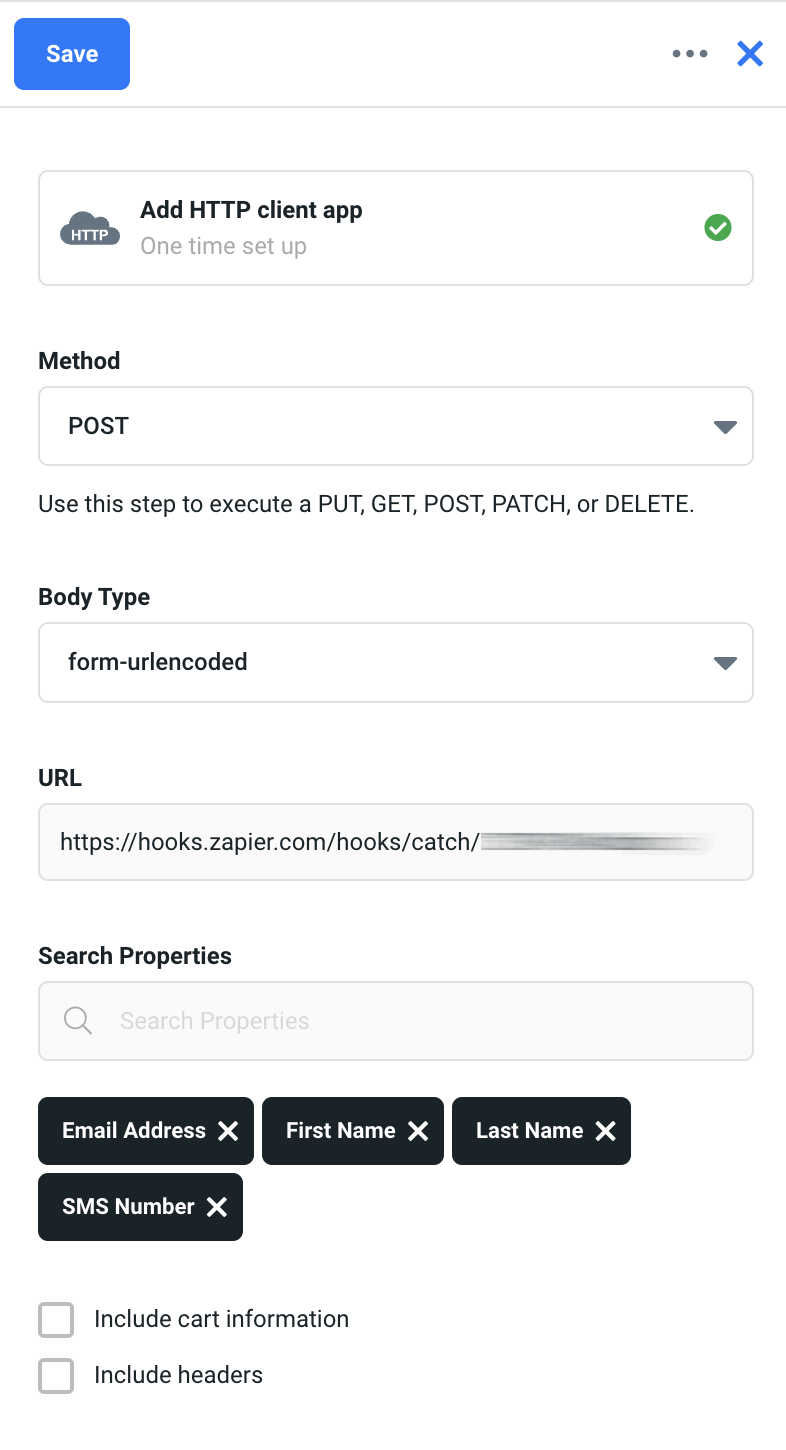Click the Method dropdown arrow

coord(725,427)
